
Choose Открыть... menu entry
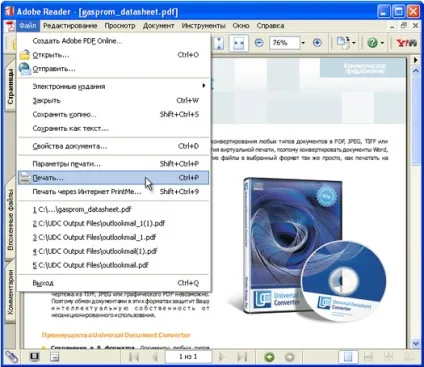[x=113, y=55]
